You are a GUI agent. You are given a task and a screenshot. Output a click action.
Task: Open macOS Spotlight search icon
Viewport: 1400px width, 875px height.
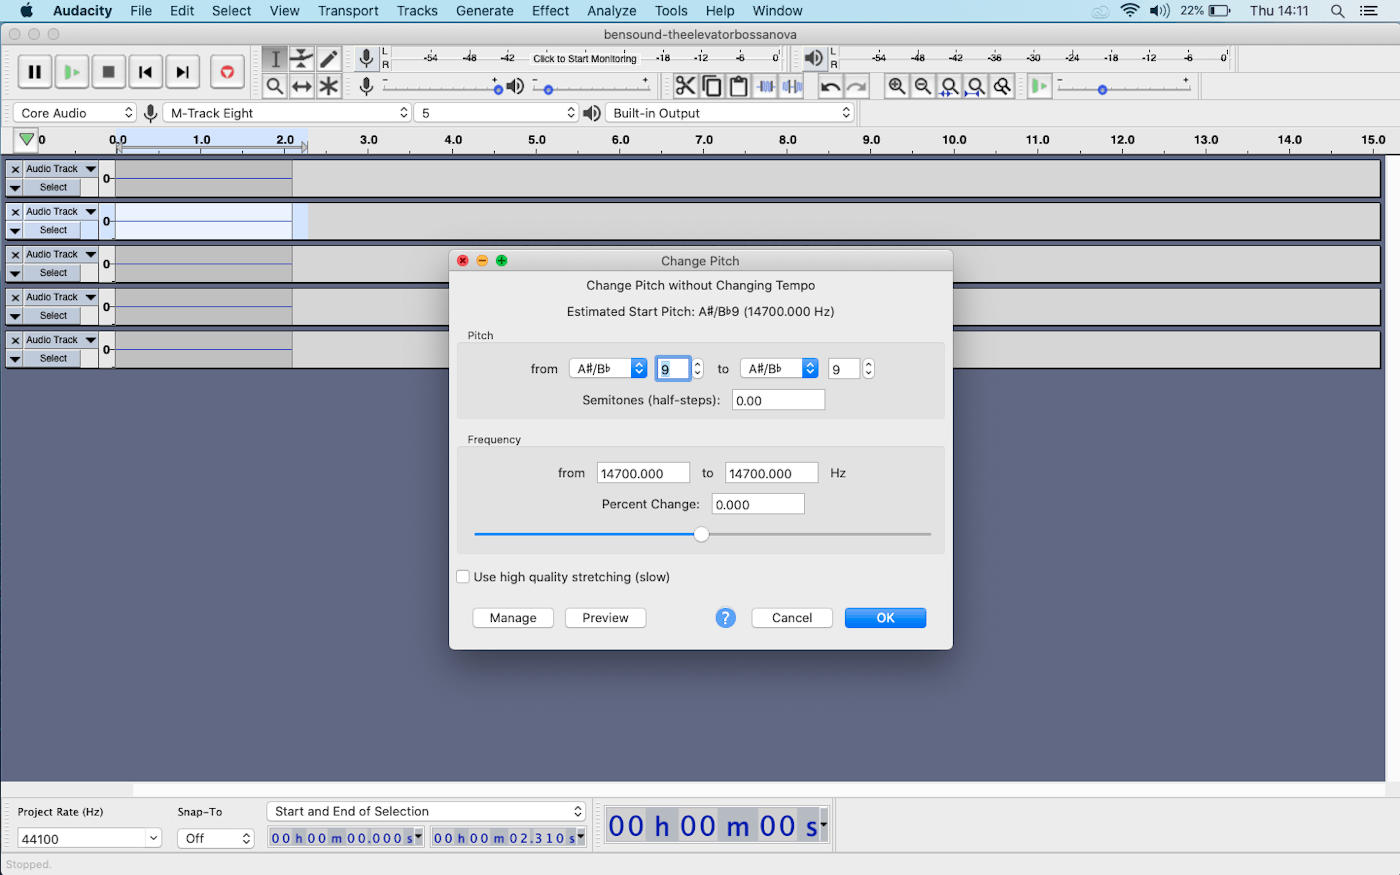(1338, 11)
